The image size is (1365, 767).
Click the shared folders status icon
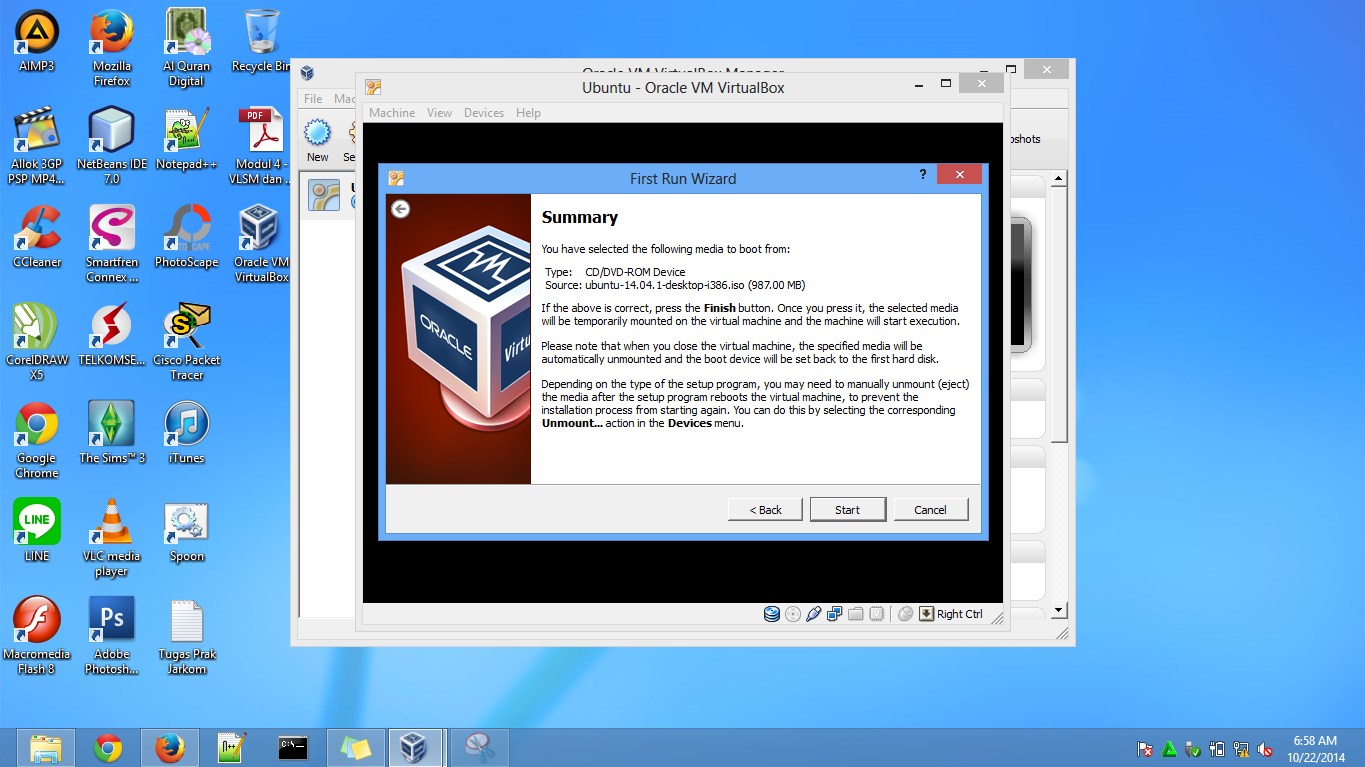(x=856, y=614)
